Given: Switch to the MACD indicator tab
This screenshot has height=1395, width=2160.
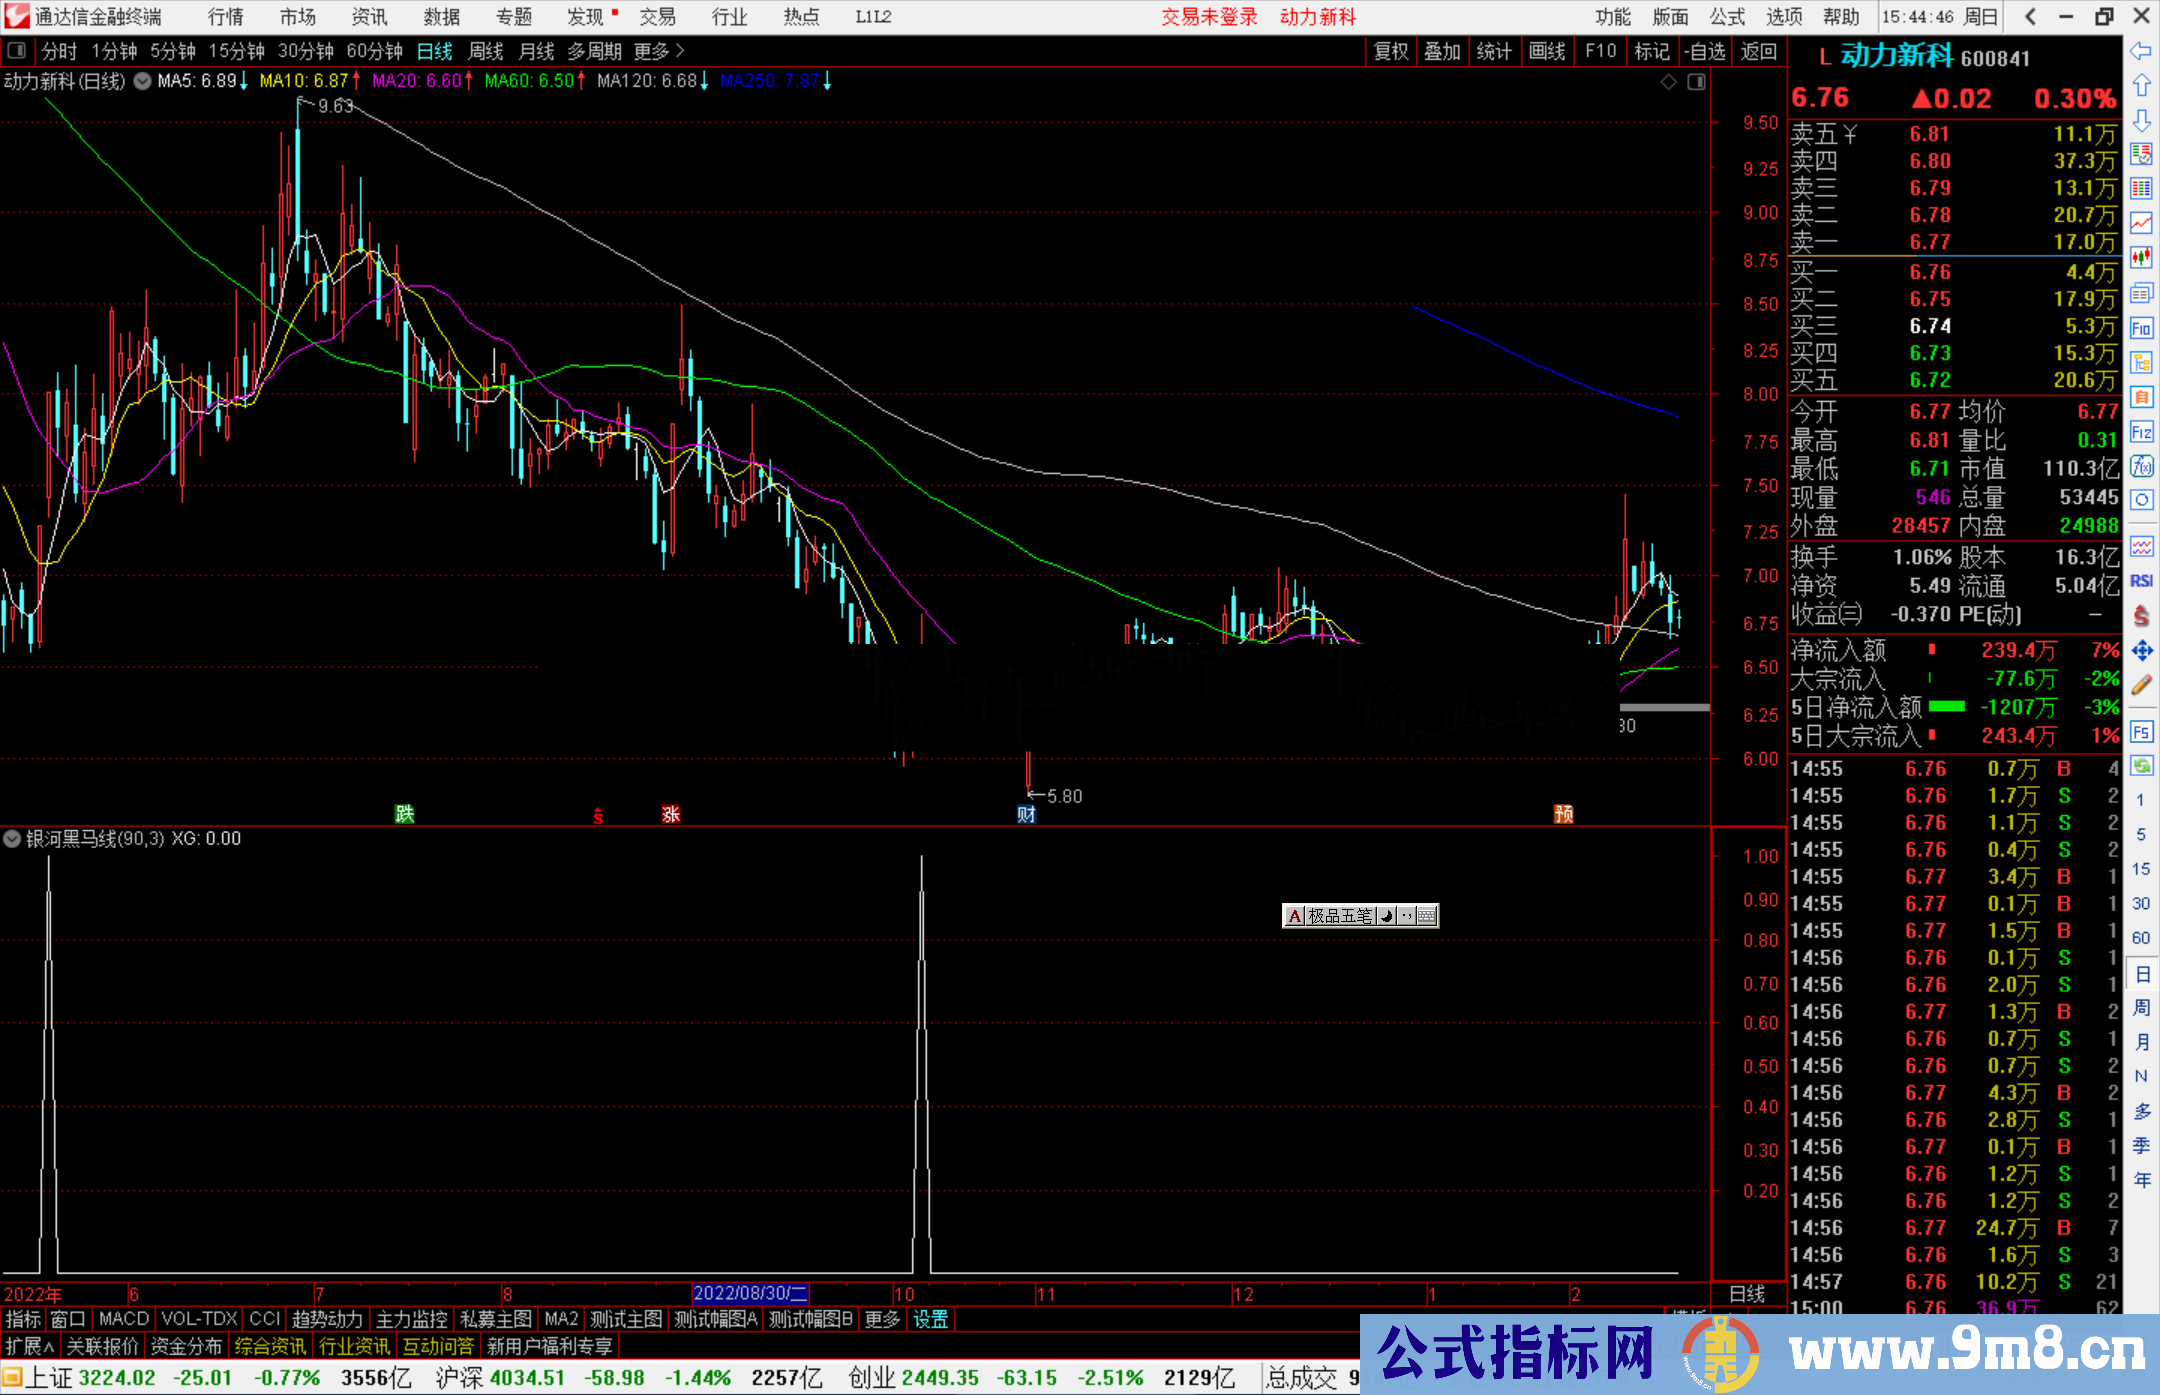Looking at the screenshot, I should (x=124, y=1319).
